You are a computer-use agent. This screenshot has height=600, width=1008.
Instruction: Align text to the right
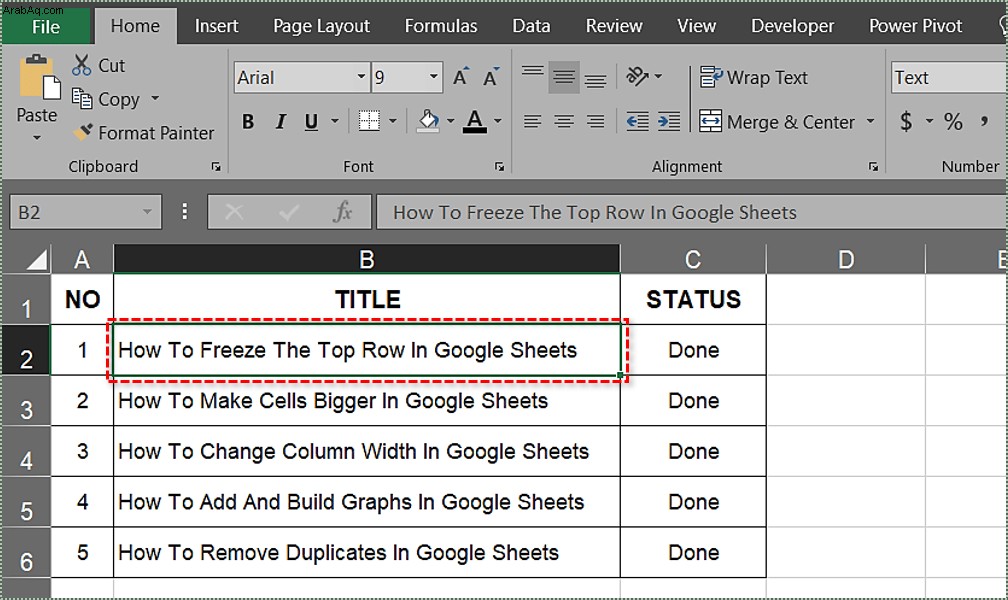(x=595, y=121)
